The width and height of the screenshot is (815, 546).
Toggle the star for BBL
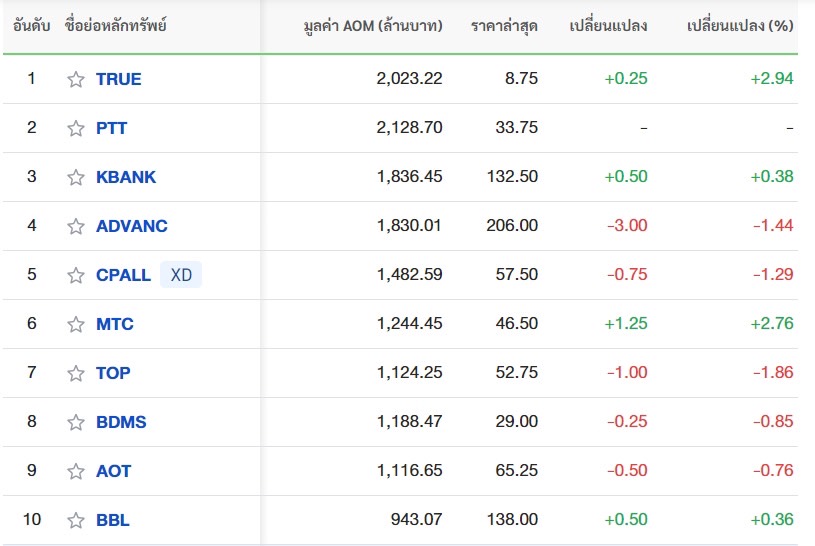click(76, 520)
